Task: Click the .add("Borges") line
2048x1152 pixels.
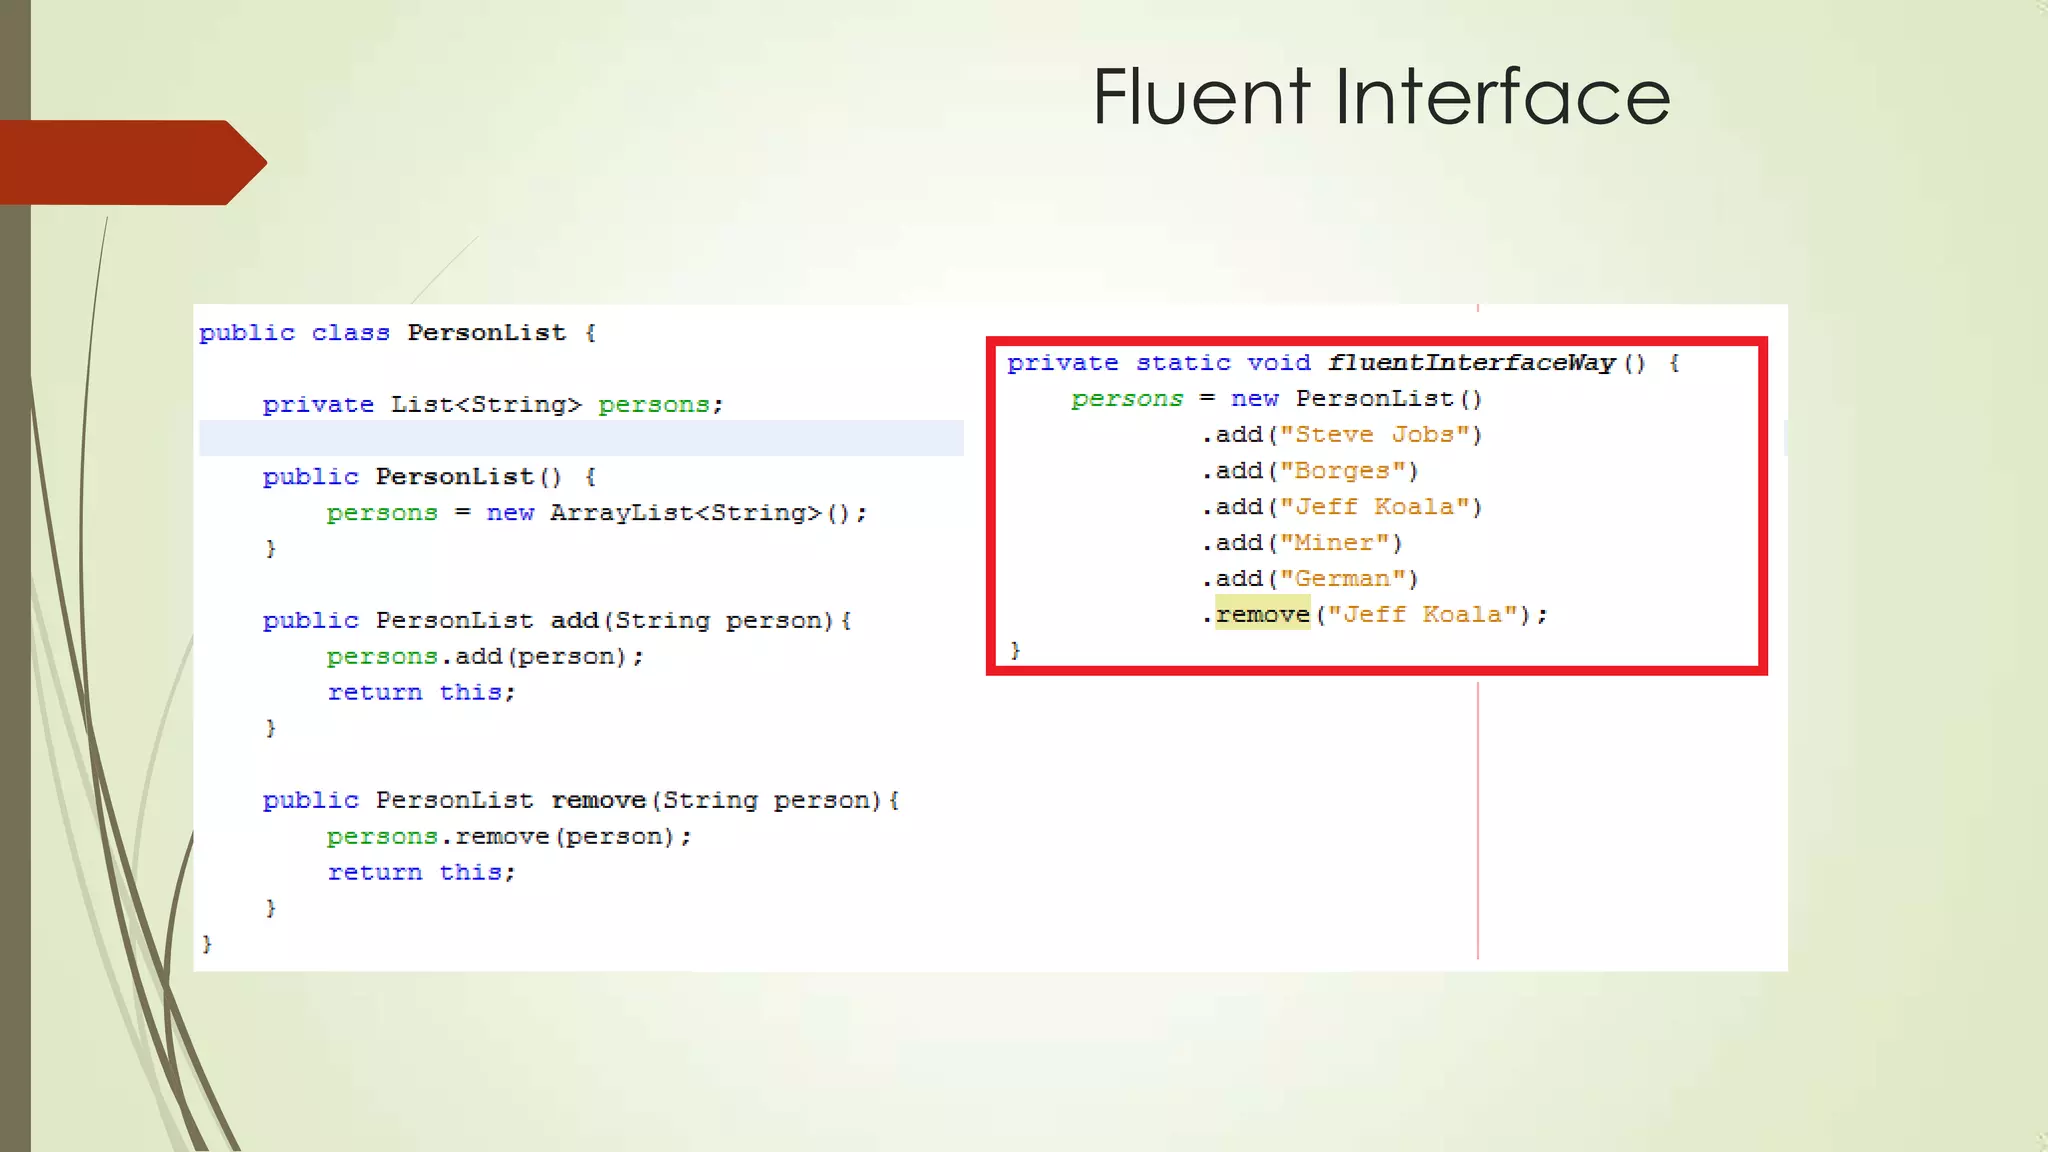Action: coord(1310,471)
